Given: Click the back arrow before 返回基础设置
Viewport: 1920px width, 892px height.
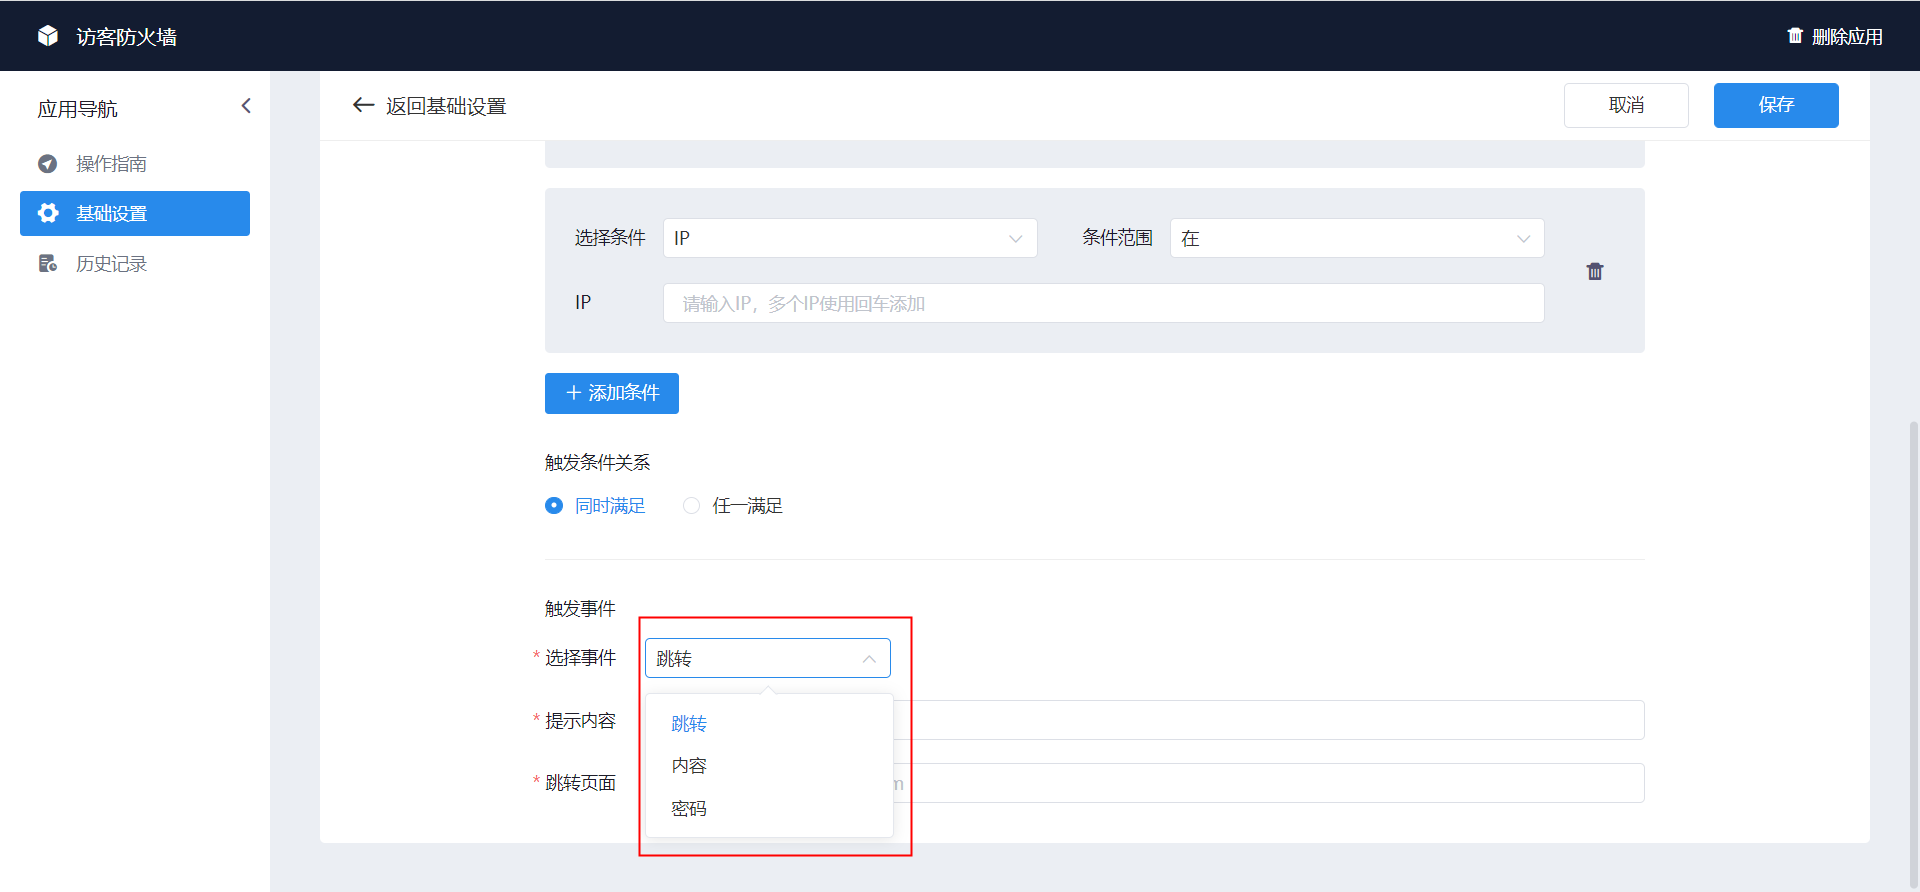Looking at the screenshot, I should click(363, 105).
